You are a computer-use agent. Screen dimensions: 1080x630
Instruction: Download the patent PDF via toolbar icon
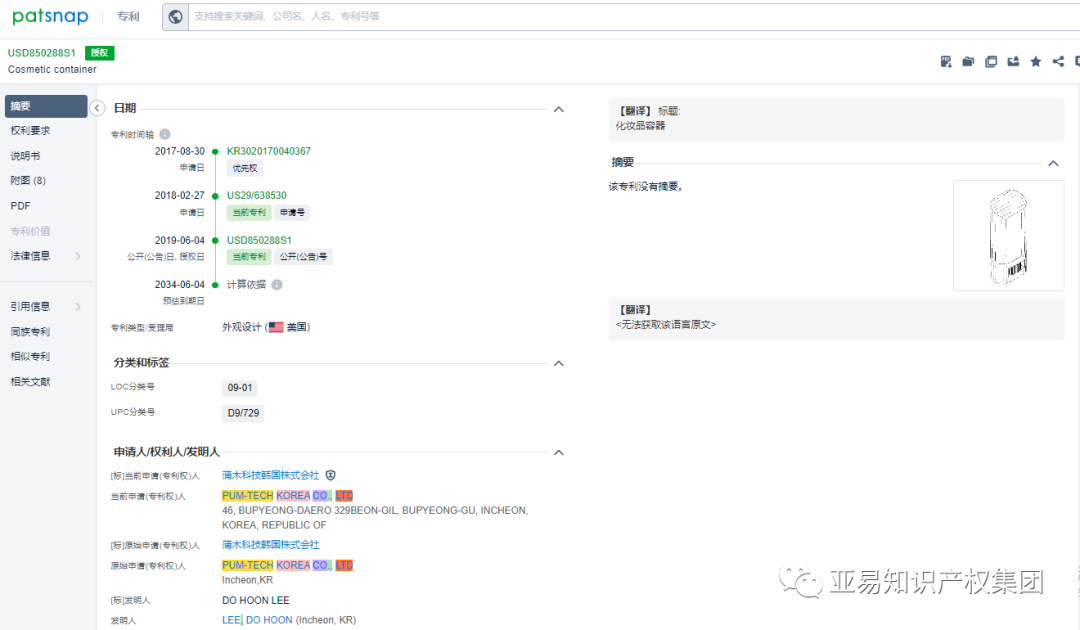pos(946,62)
